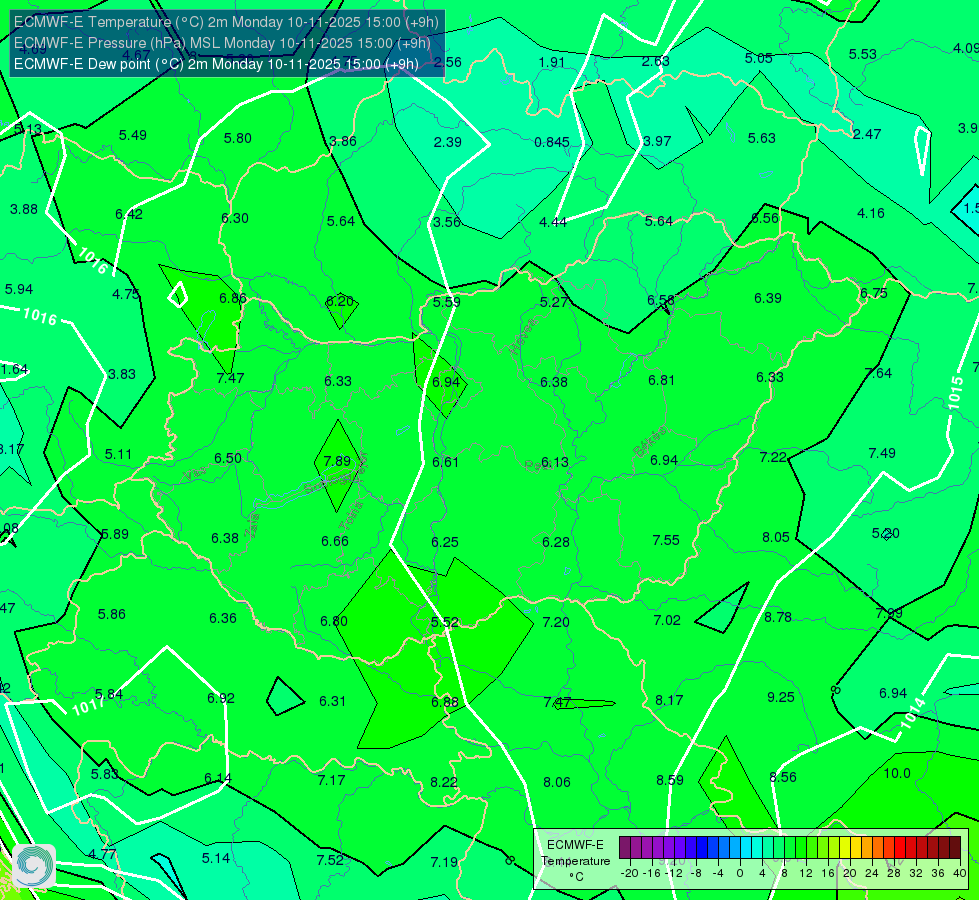Click the 7.20 grid value

(x=556, y=622)
